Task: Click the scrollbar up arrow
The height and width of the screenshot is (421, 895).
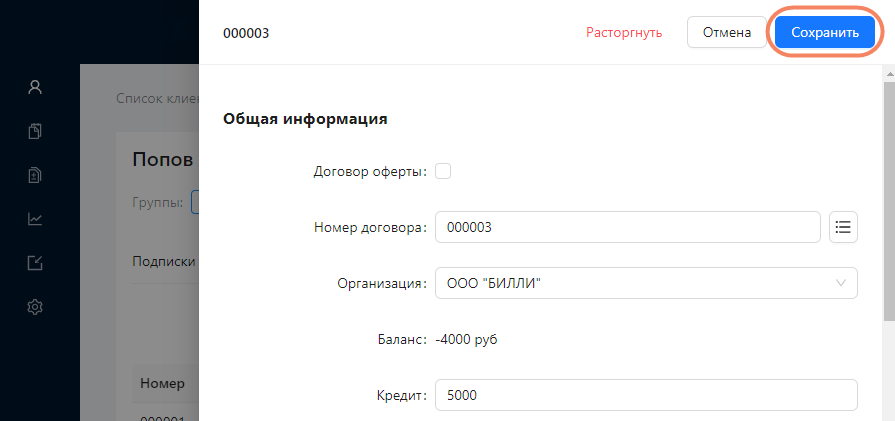Action: click(889, 73)
